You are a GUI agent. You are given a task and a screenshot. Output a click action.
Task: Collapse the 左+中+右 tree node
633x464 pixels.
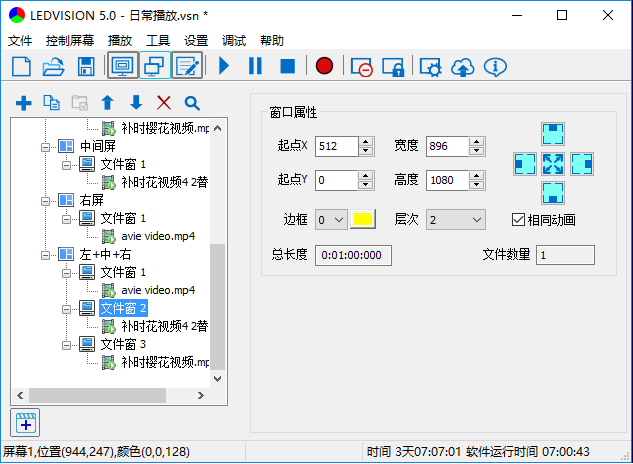[x=45, y=255]
